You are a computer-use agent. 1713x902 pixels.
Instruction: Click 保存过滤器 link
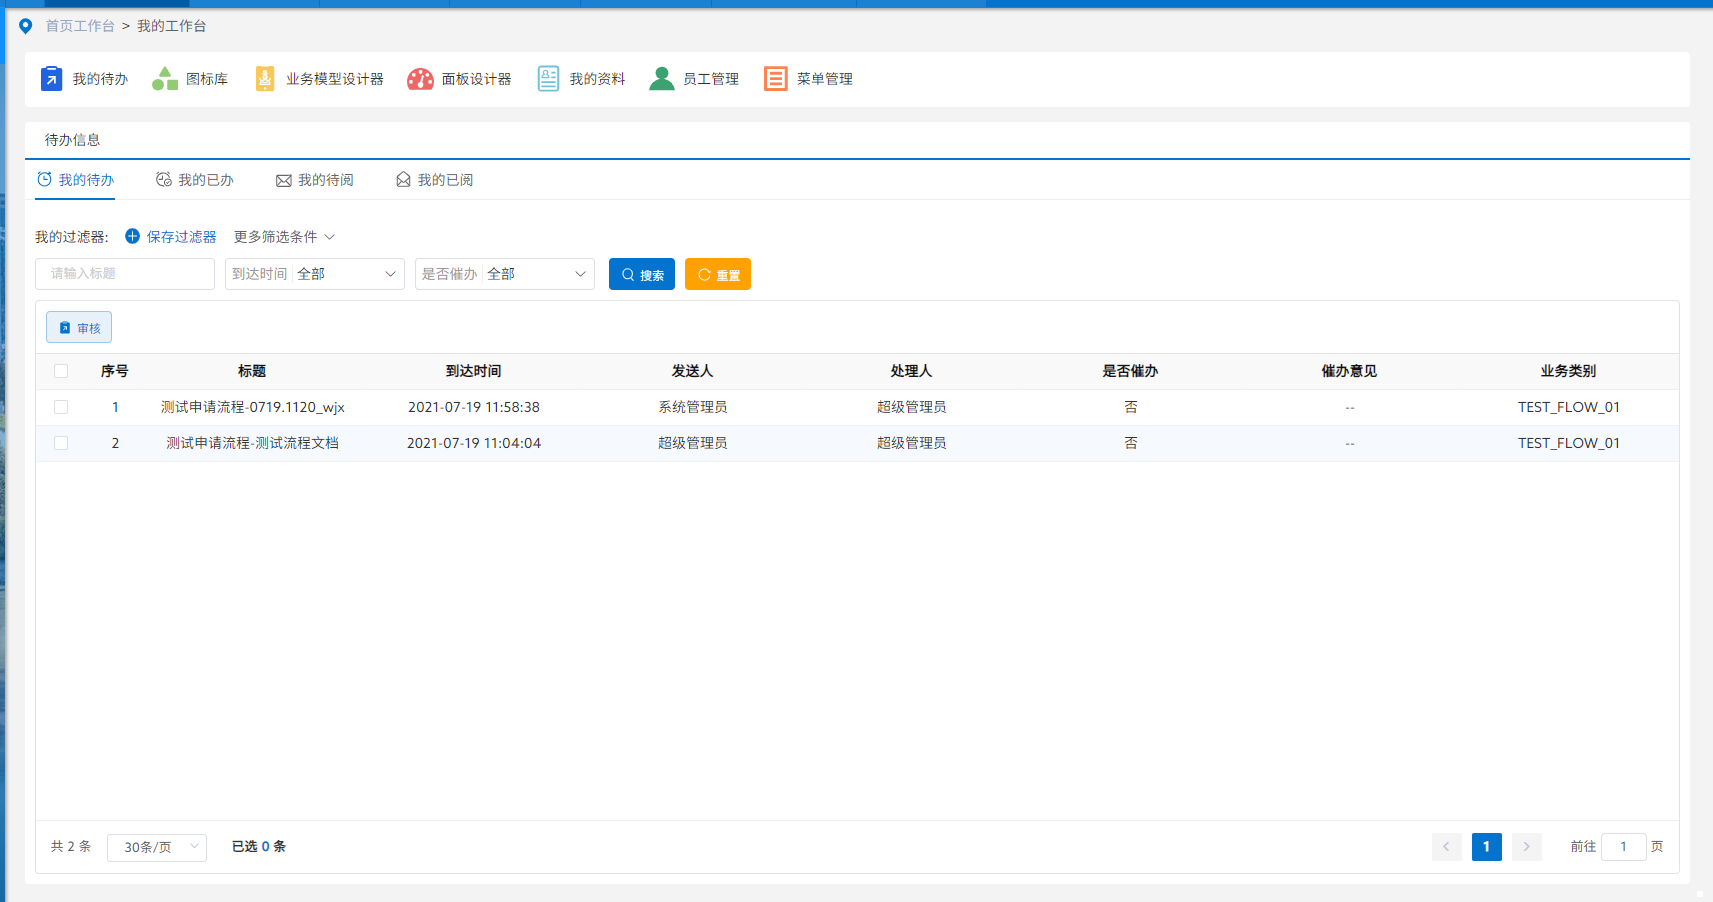[181, 237]
